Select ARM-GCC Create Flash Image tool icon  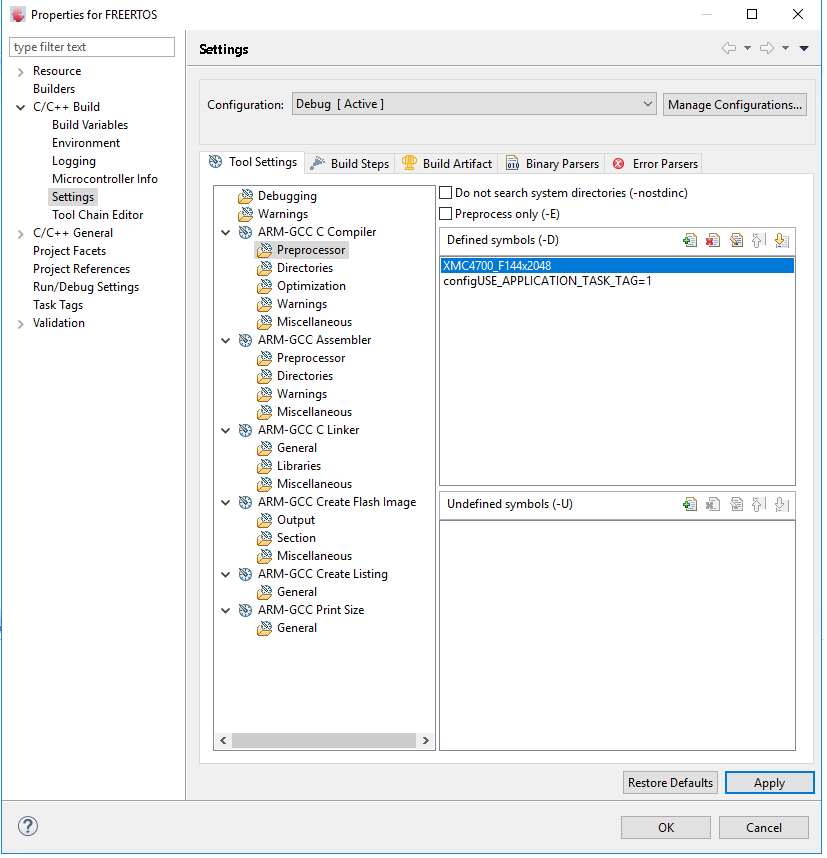(x=245, y=502)
